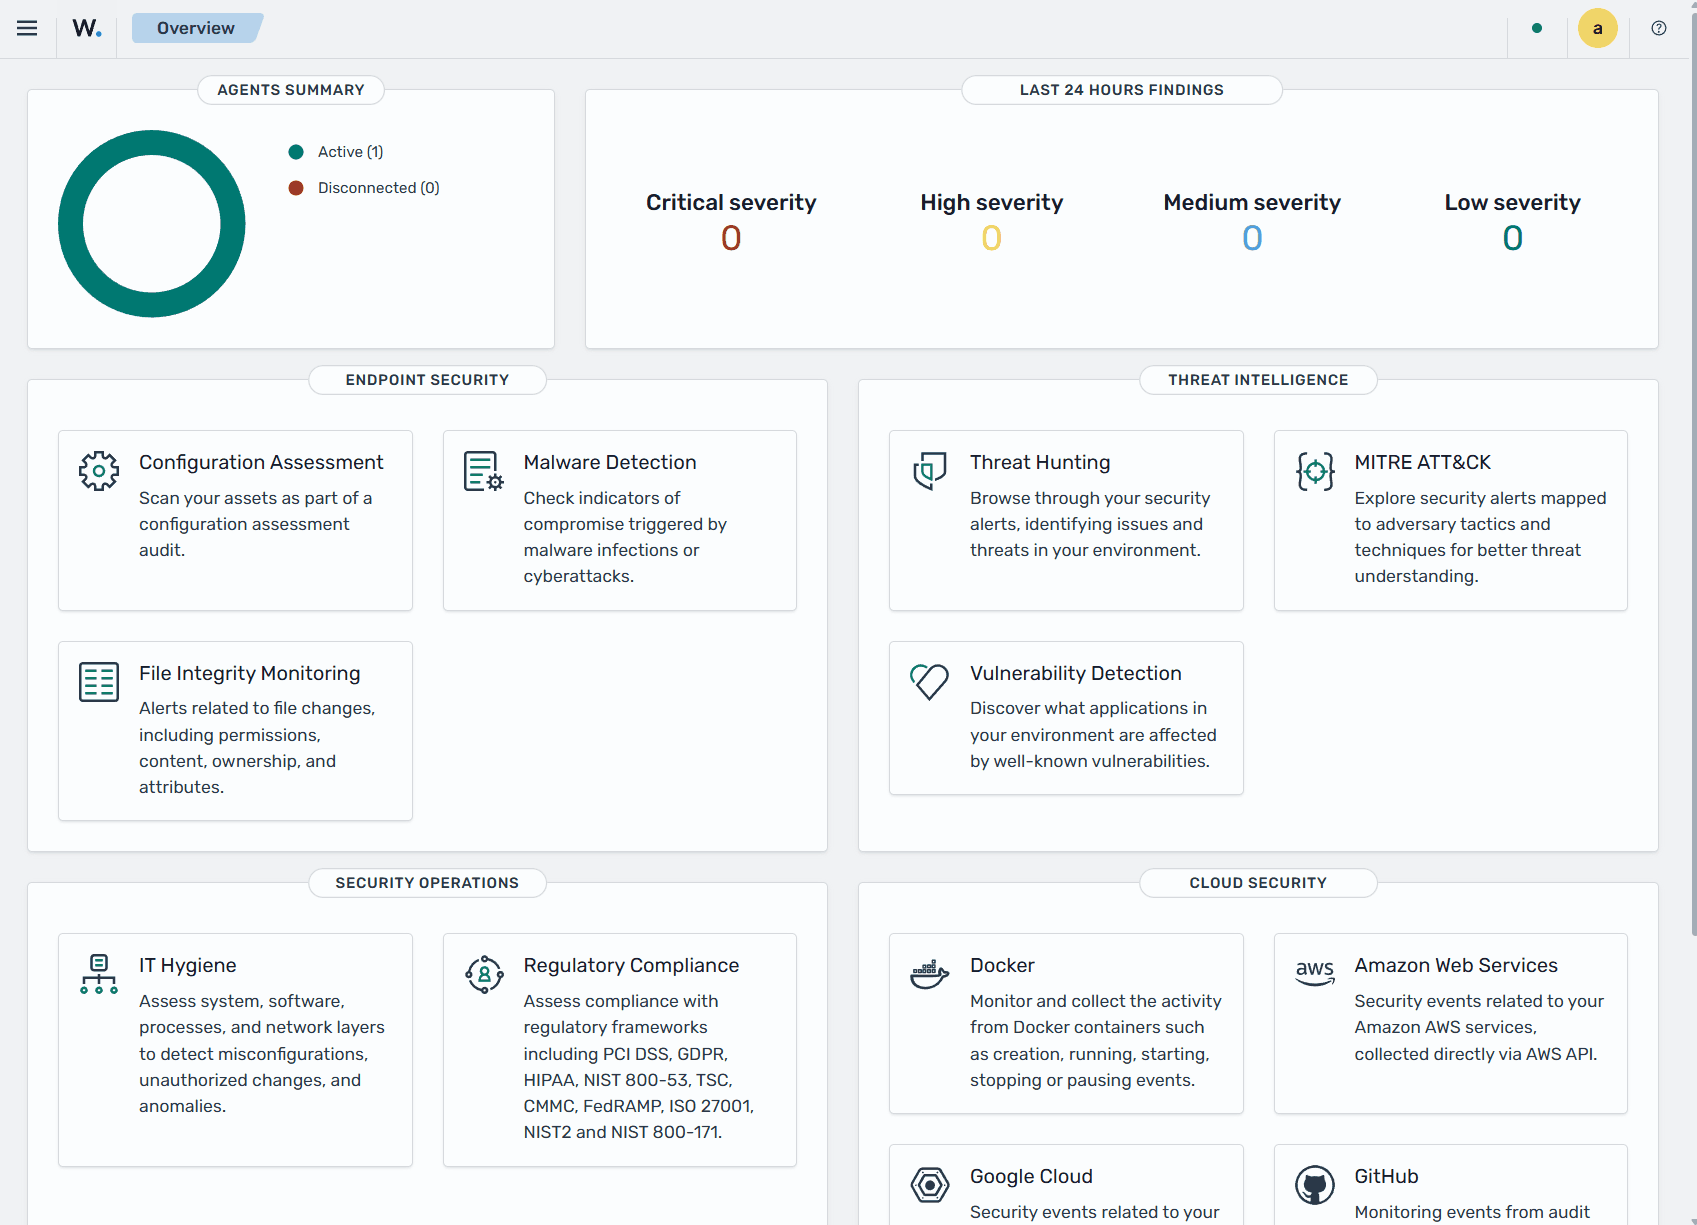
Task: Click the Malware Detection document icon
Action: 484,471
